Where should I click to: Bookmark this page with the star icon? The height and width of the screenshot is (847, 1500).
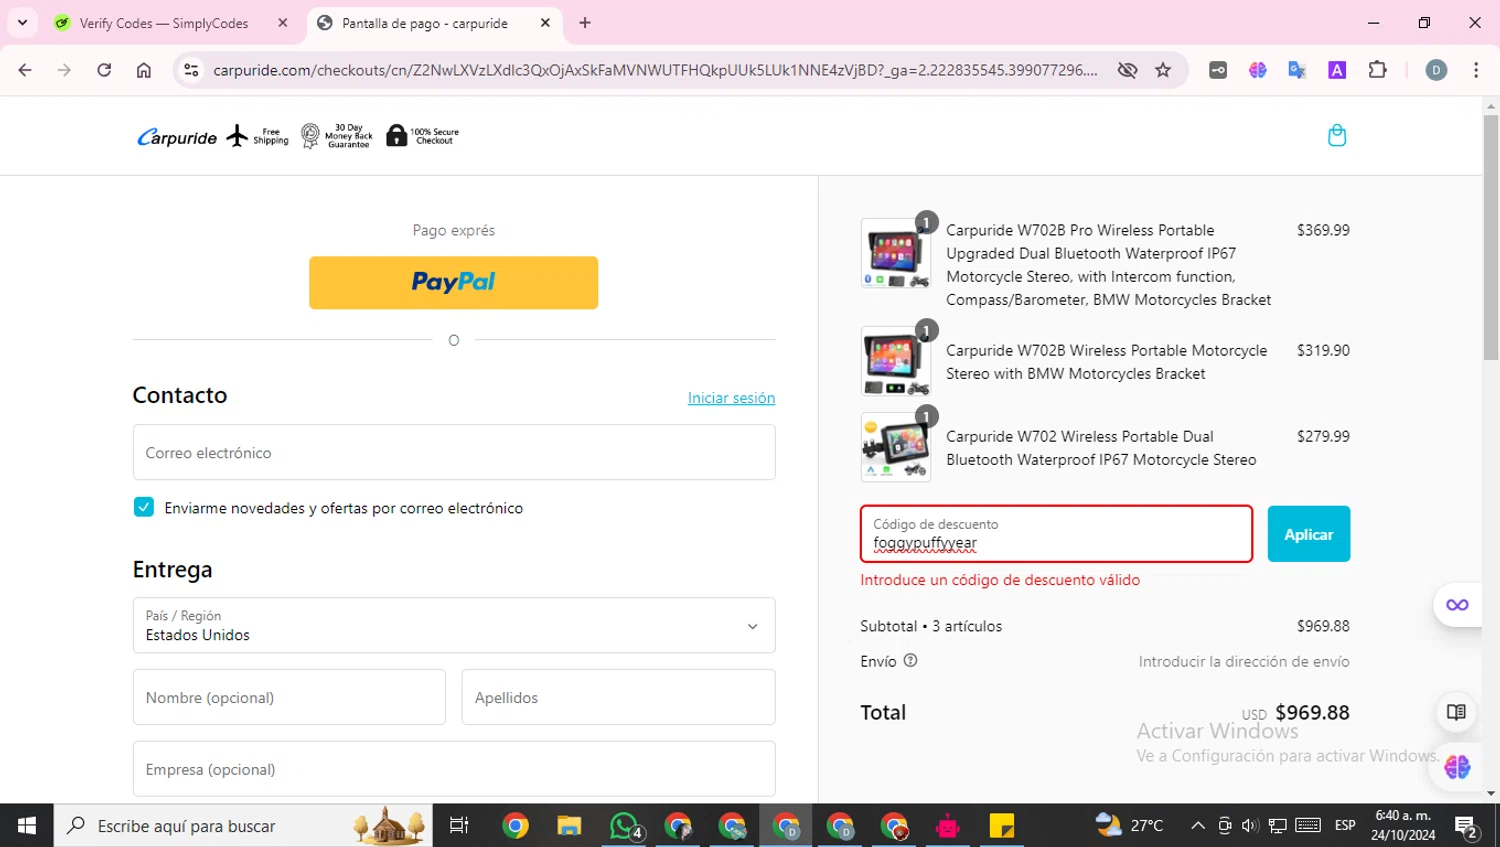(1163, 70)
